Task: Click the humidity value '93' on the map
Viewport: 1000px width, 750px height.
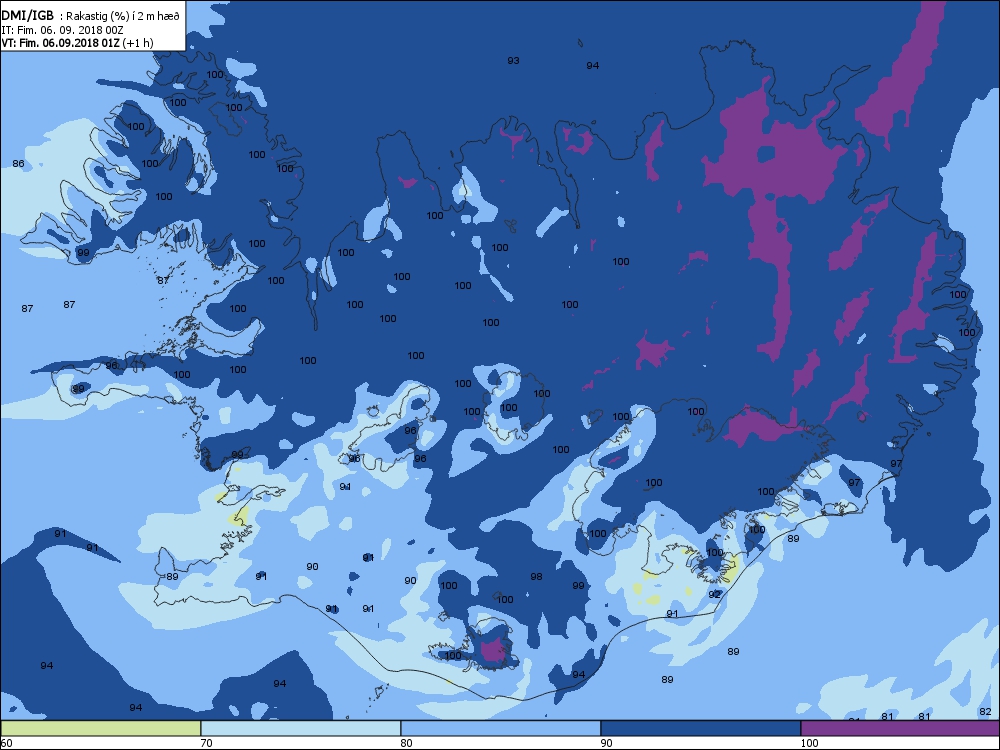Action: [513, 61]
